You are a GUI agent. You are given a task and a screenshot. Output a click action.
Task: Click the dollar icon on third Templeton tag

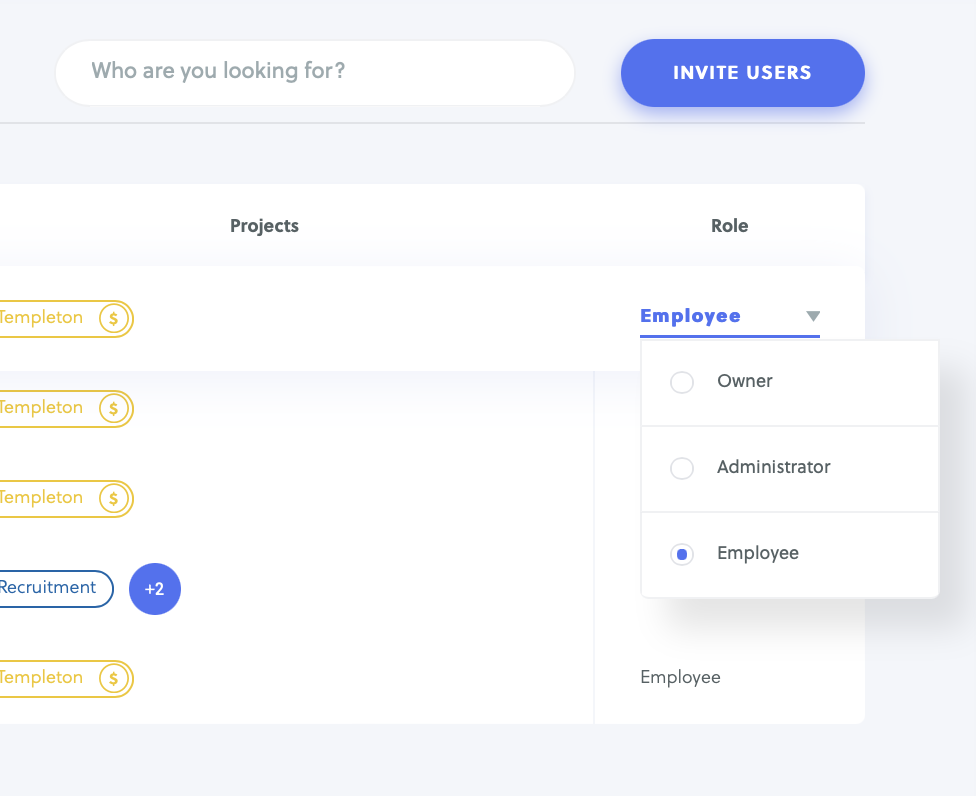tap(113, 499)
